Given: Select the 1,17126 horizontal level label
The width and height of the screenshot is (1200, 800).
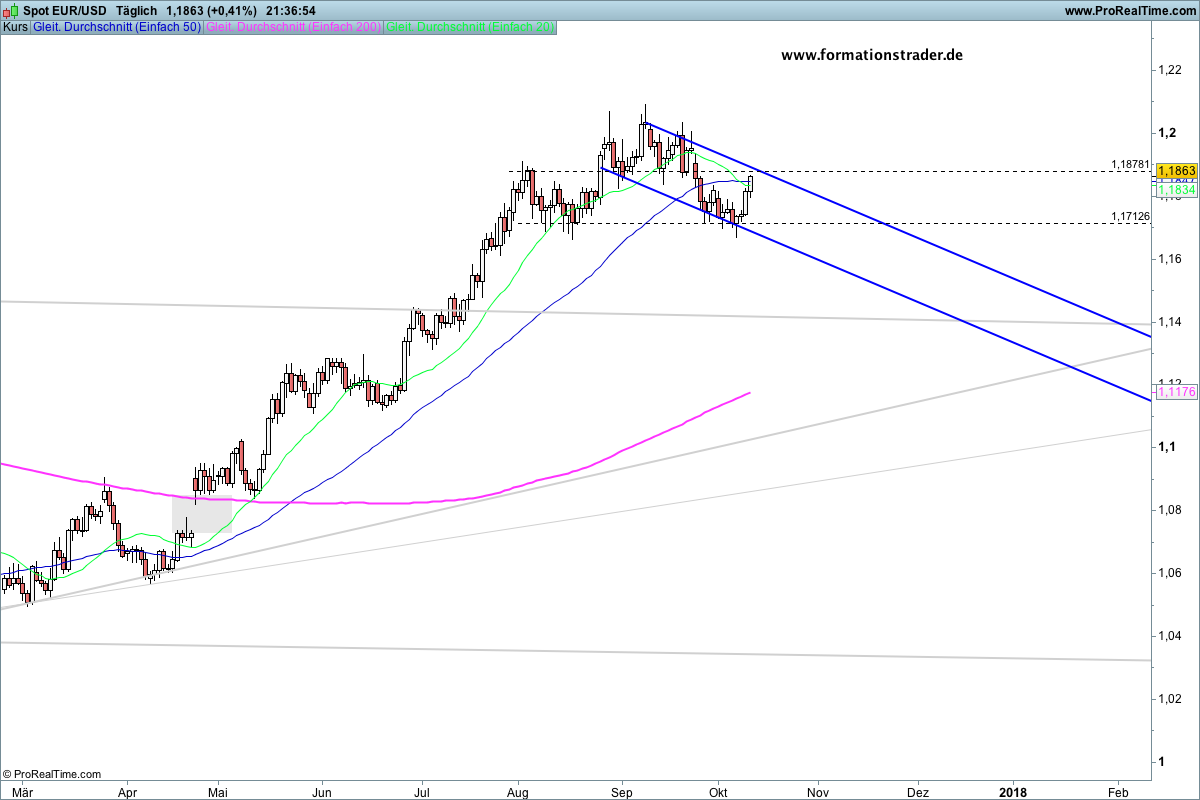Looking at the screenshot, I should coord(1130,216).
